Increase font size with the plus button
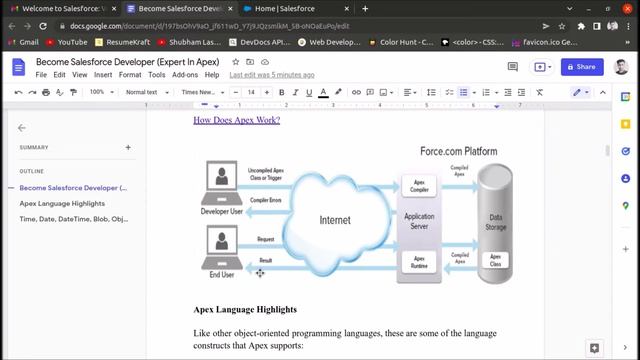The image size is (640, 360). tap(267, 93)
